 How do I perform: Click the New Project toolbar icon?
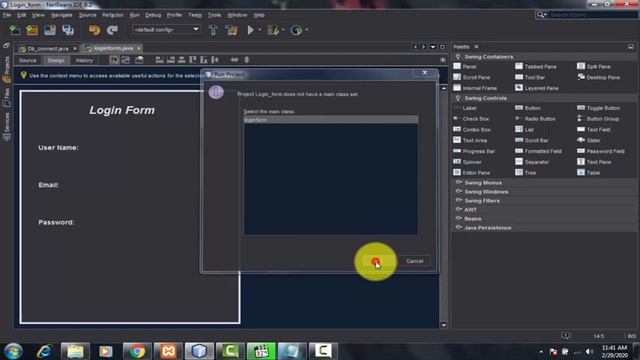click(x=32, y=30)
